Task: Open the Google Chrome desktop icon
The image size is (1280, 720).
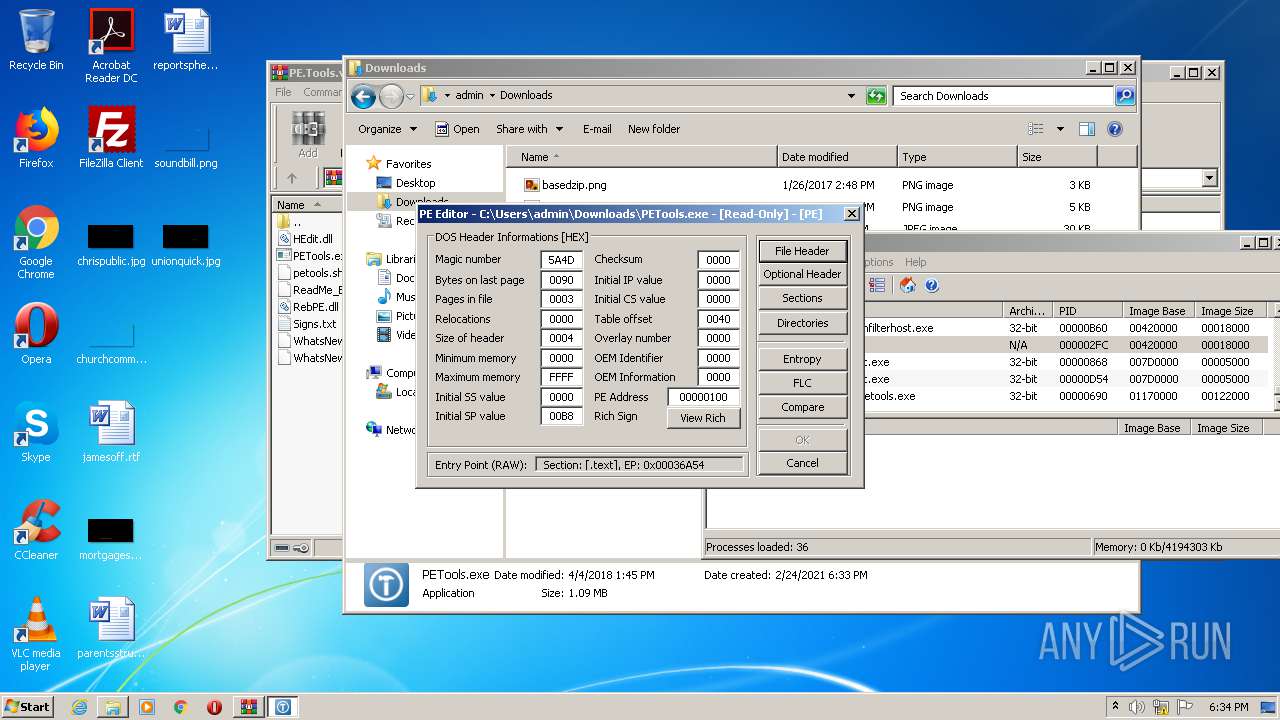Action: 36,243
